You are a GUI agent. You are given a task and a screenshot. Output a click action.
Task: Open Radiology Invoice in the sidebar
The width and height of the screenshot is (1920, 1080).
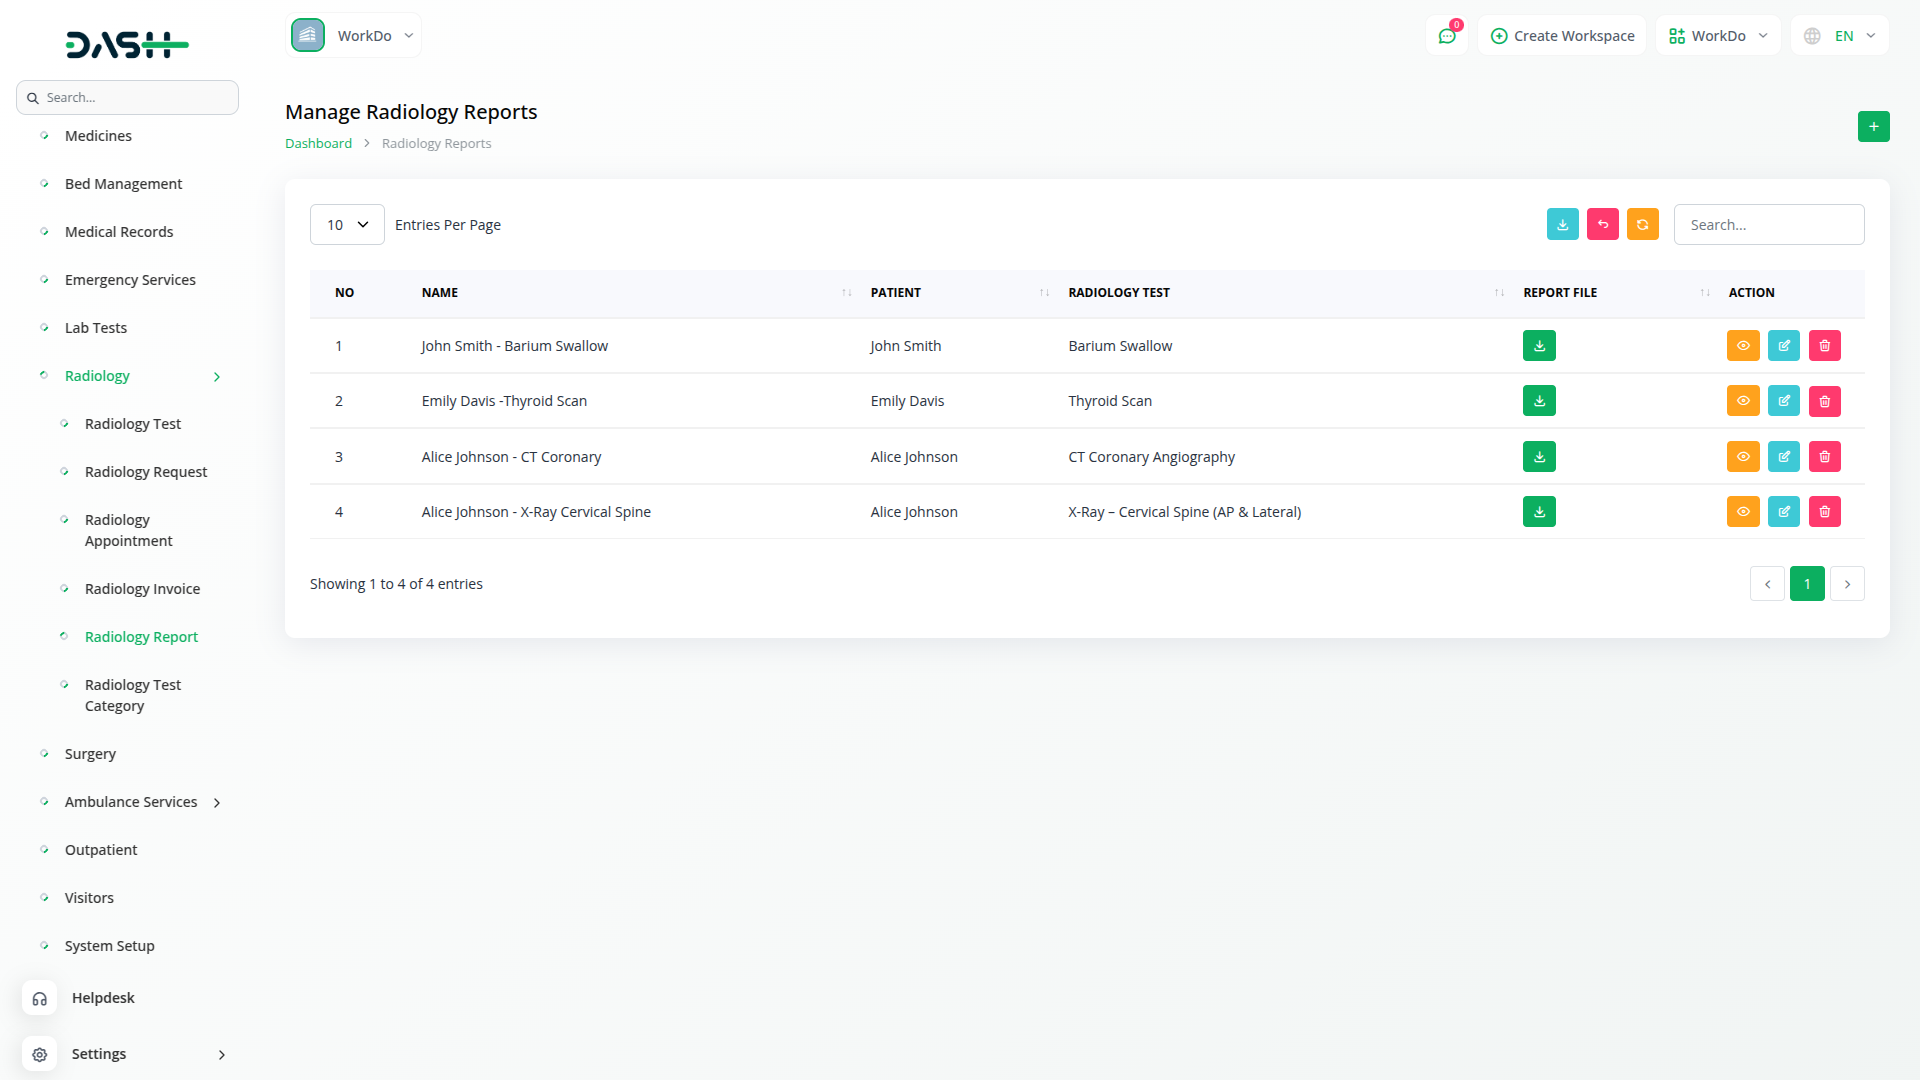142,589
